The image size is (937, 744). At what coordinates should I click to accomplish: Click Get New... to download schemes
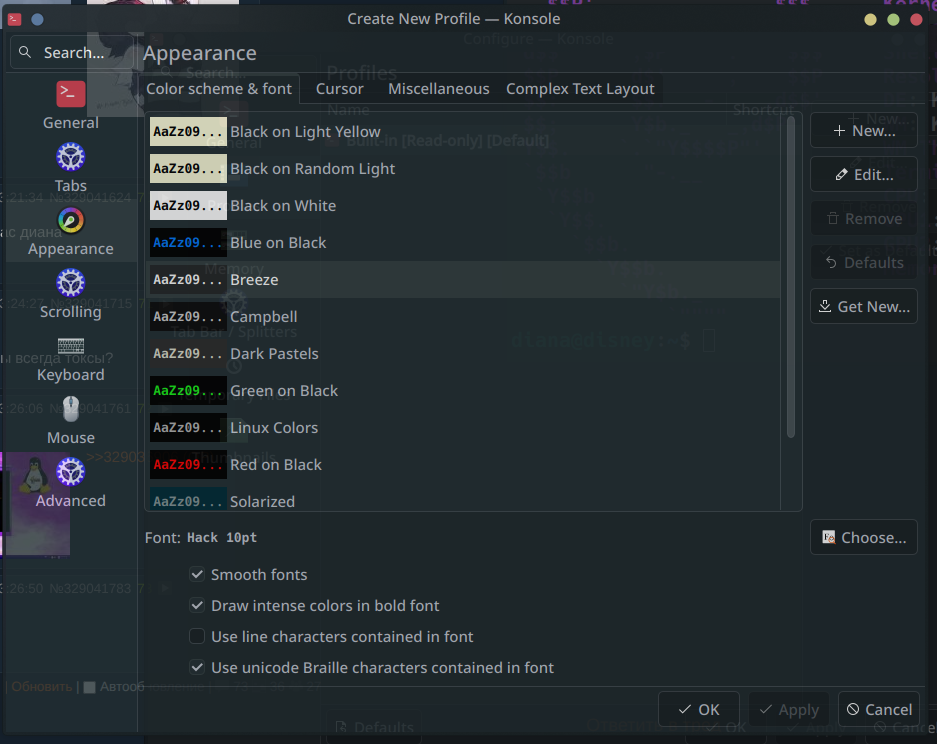[863, 307]
